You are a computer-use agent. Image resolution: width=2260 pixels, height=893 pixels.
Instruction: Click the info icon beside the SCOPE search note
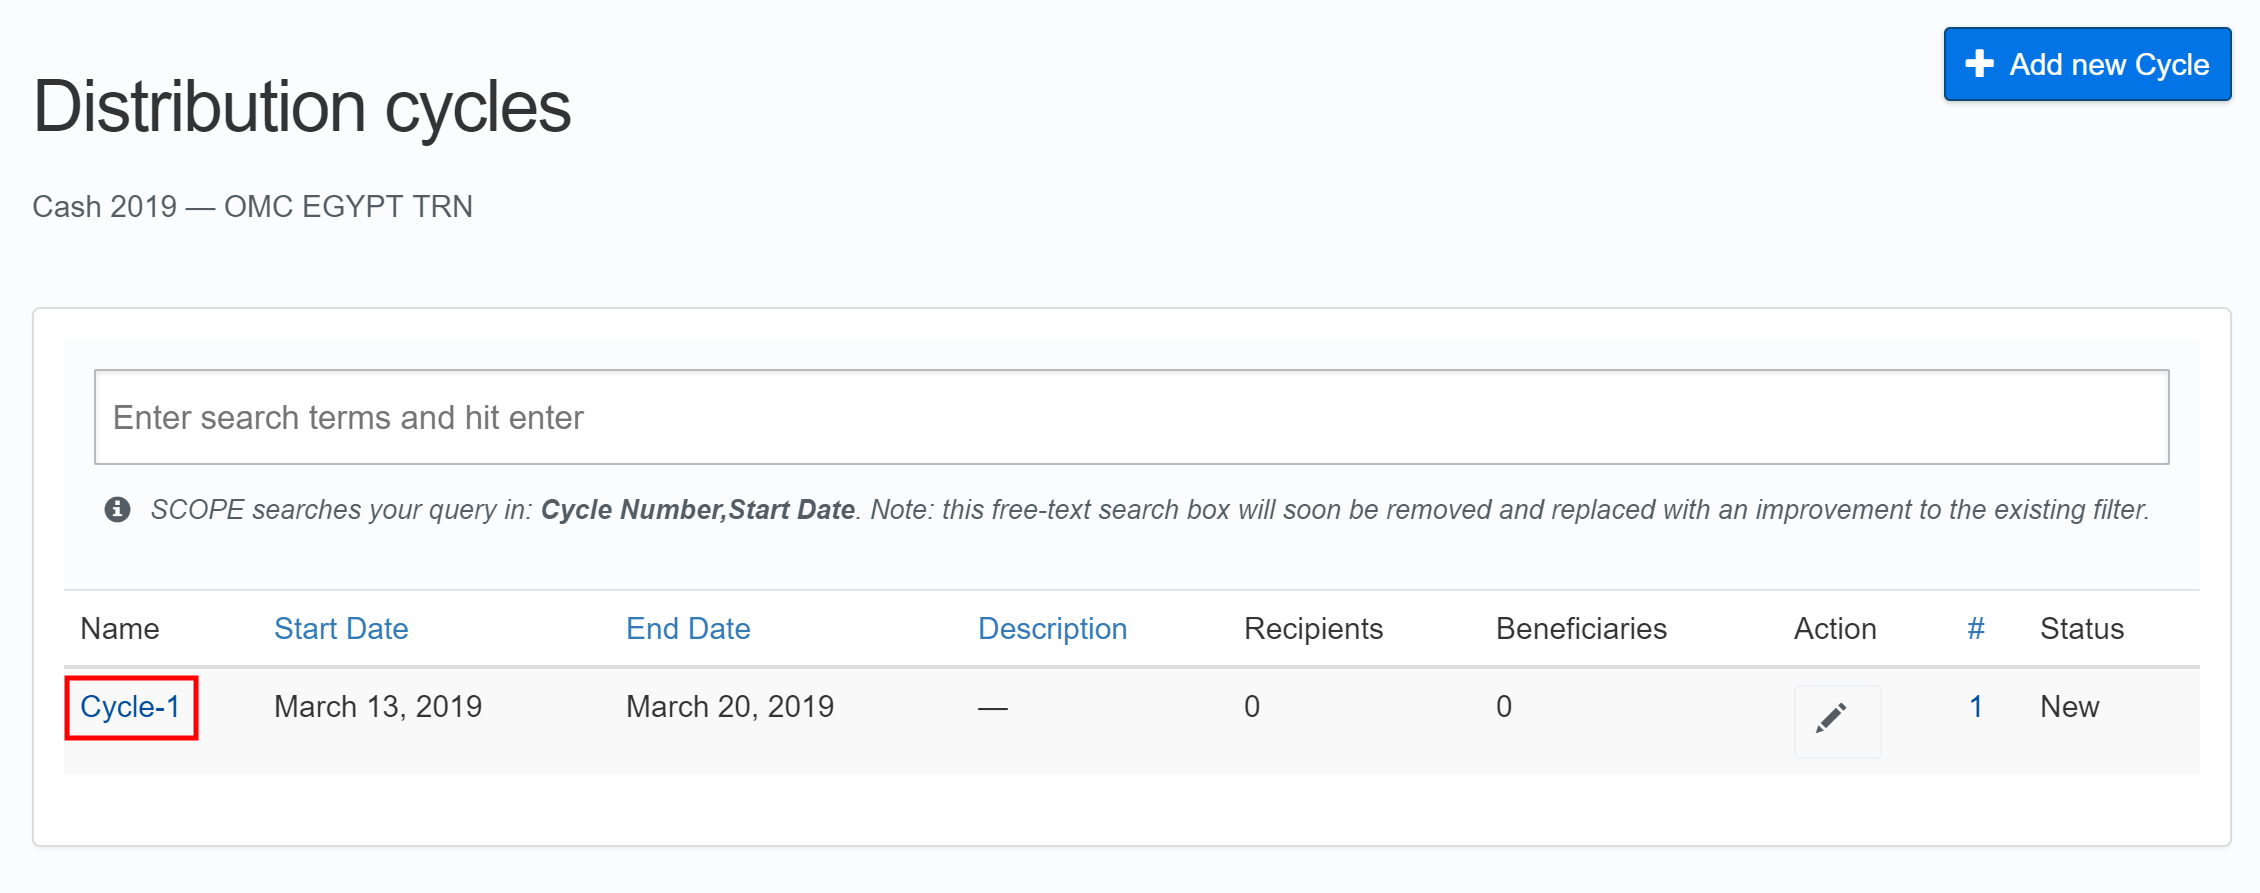coord(117,510)
